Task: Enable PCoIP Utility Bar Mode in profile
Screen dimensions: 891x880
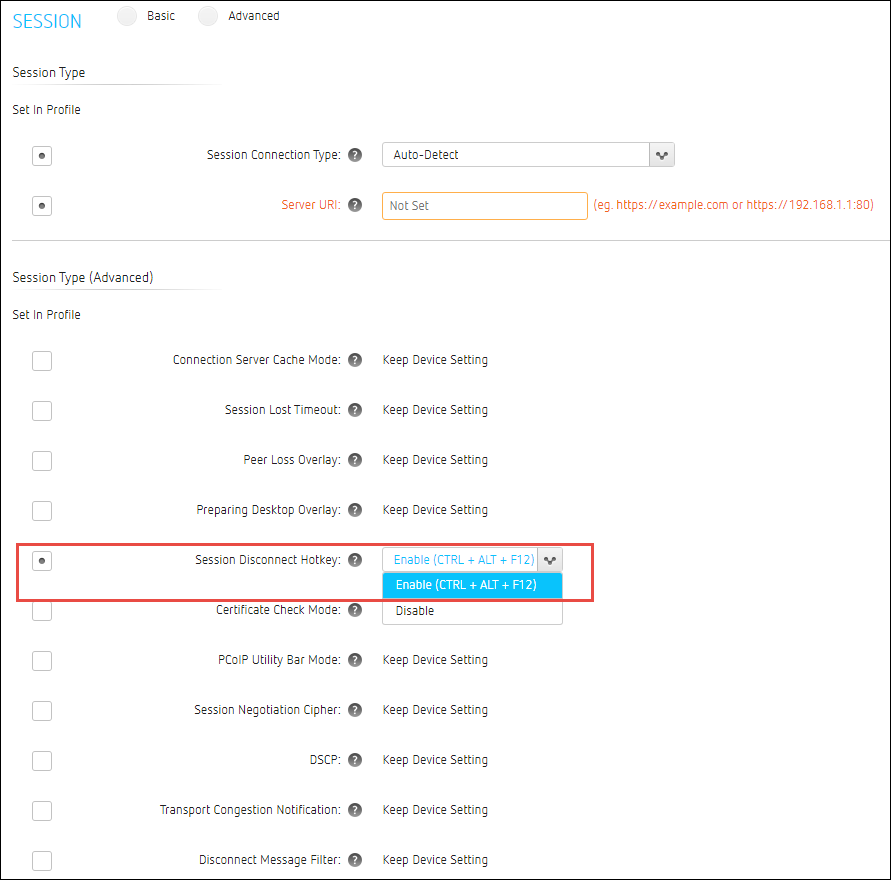Action: tap(42, 661)
